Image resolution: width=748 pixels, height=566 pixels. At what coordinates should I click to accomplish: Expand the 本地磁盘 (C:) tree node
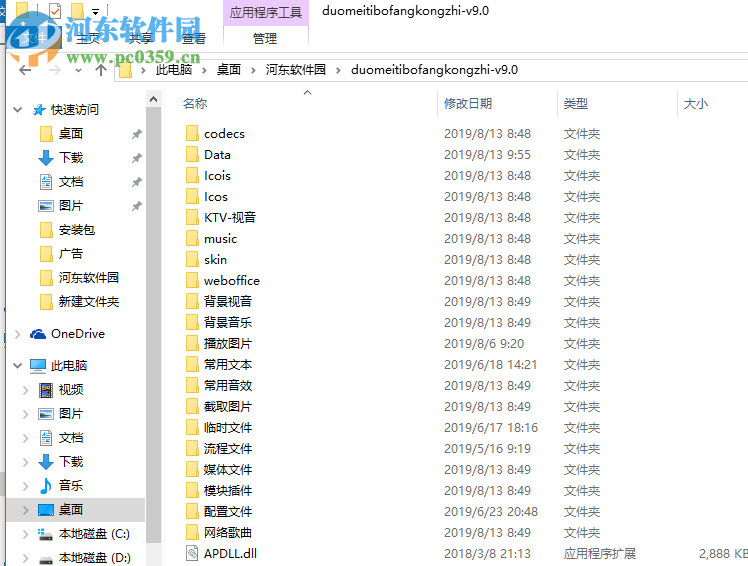[x=25, y=534]
